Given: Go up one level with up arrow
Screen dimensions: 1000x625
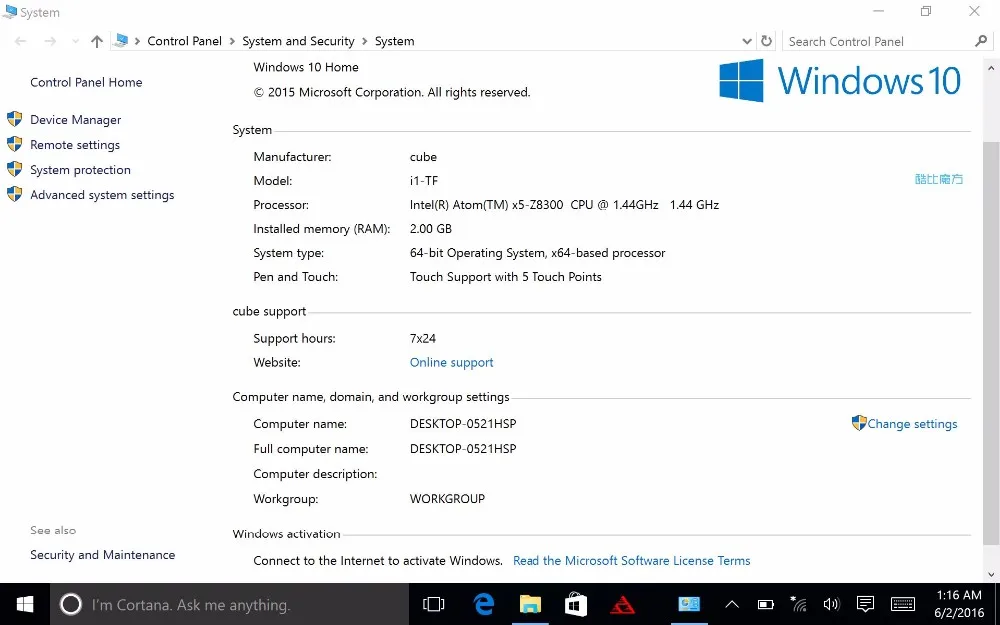Looking at the screenshot, I should click(97, 41).
